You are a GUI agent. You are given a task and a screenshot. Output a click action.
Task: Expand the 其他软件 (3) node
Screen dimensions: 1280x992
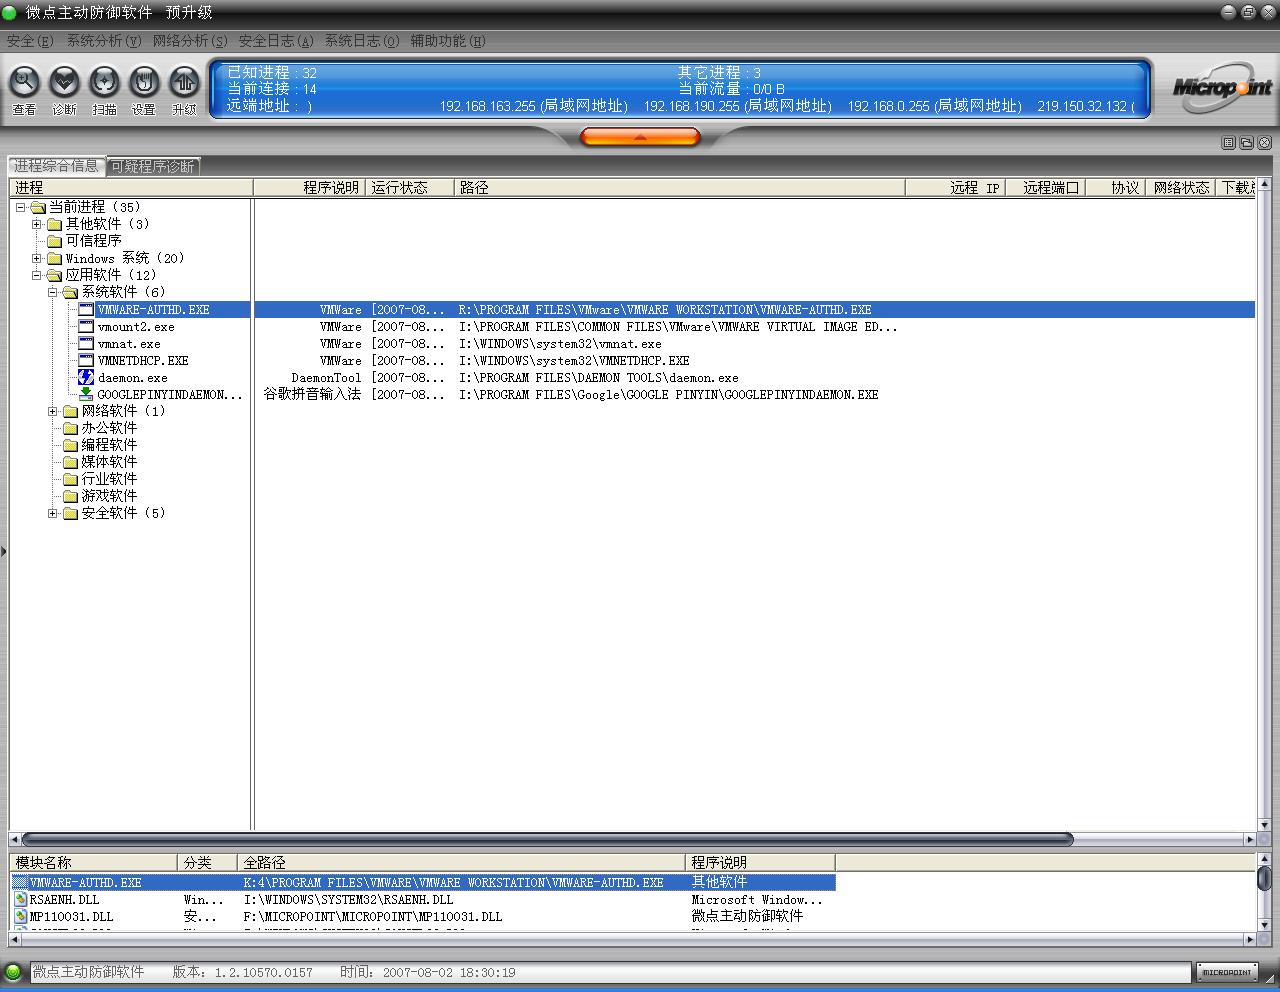pyautogui.click(x=37, y=224)
